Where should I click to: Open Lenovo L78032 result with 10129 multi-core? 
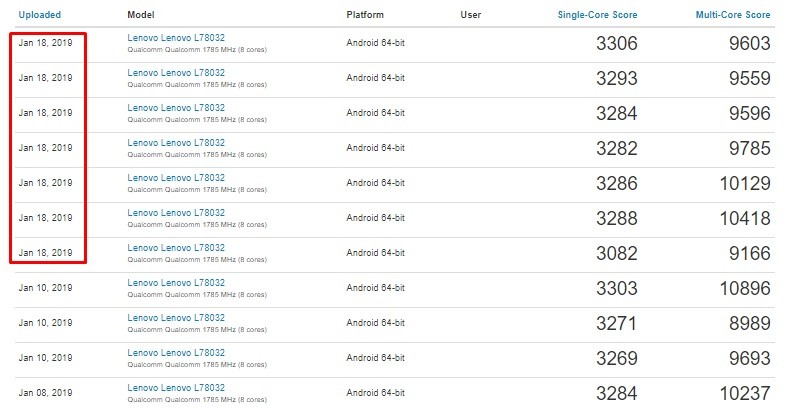point(176,178)
